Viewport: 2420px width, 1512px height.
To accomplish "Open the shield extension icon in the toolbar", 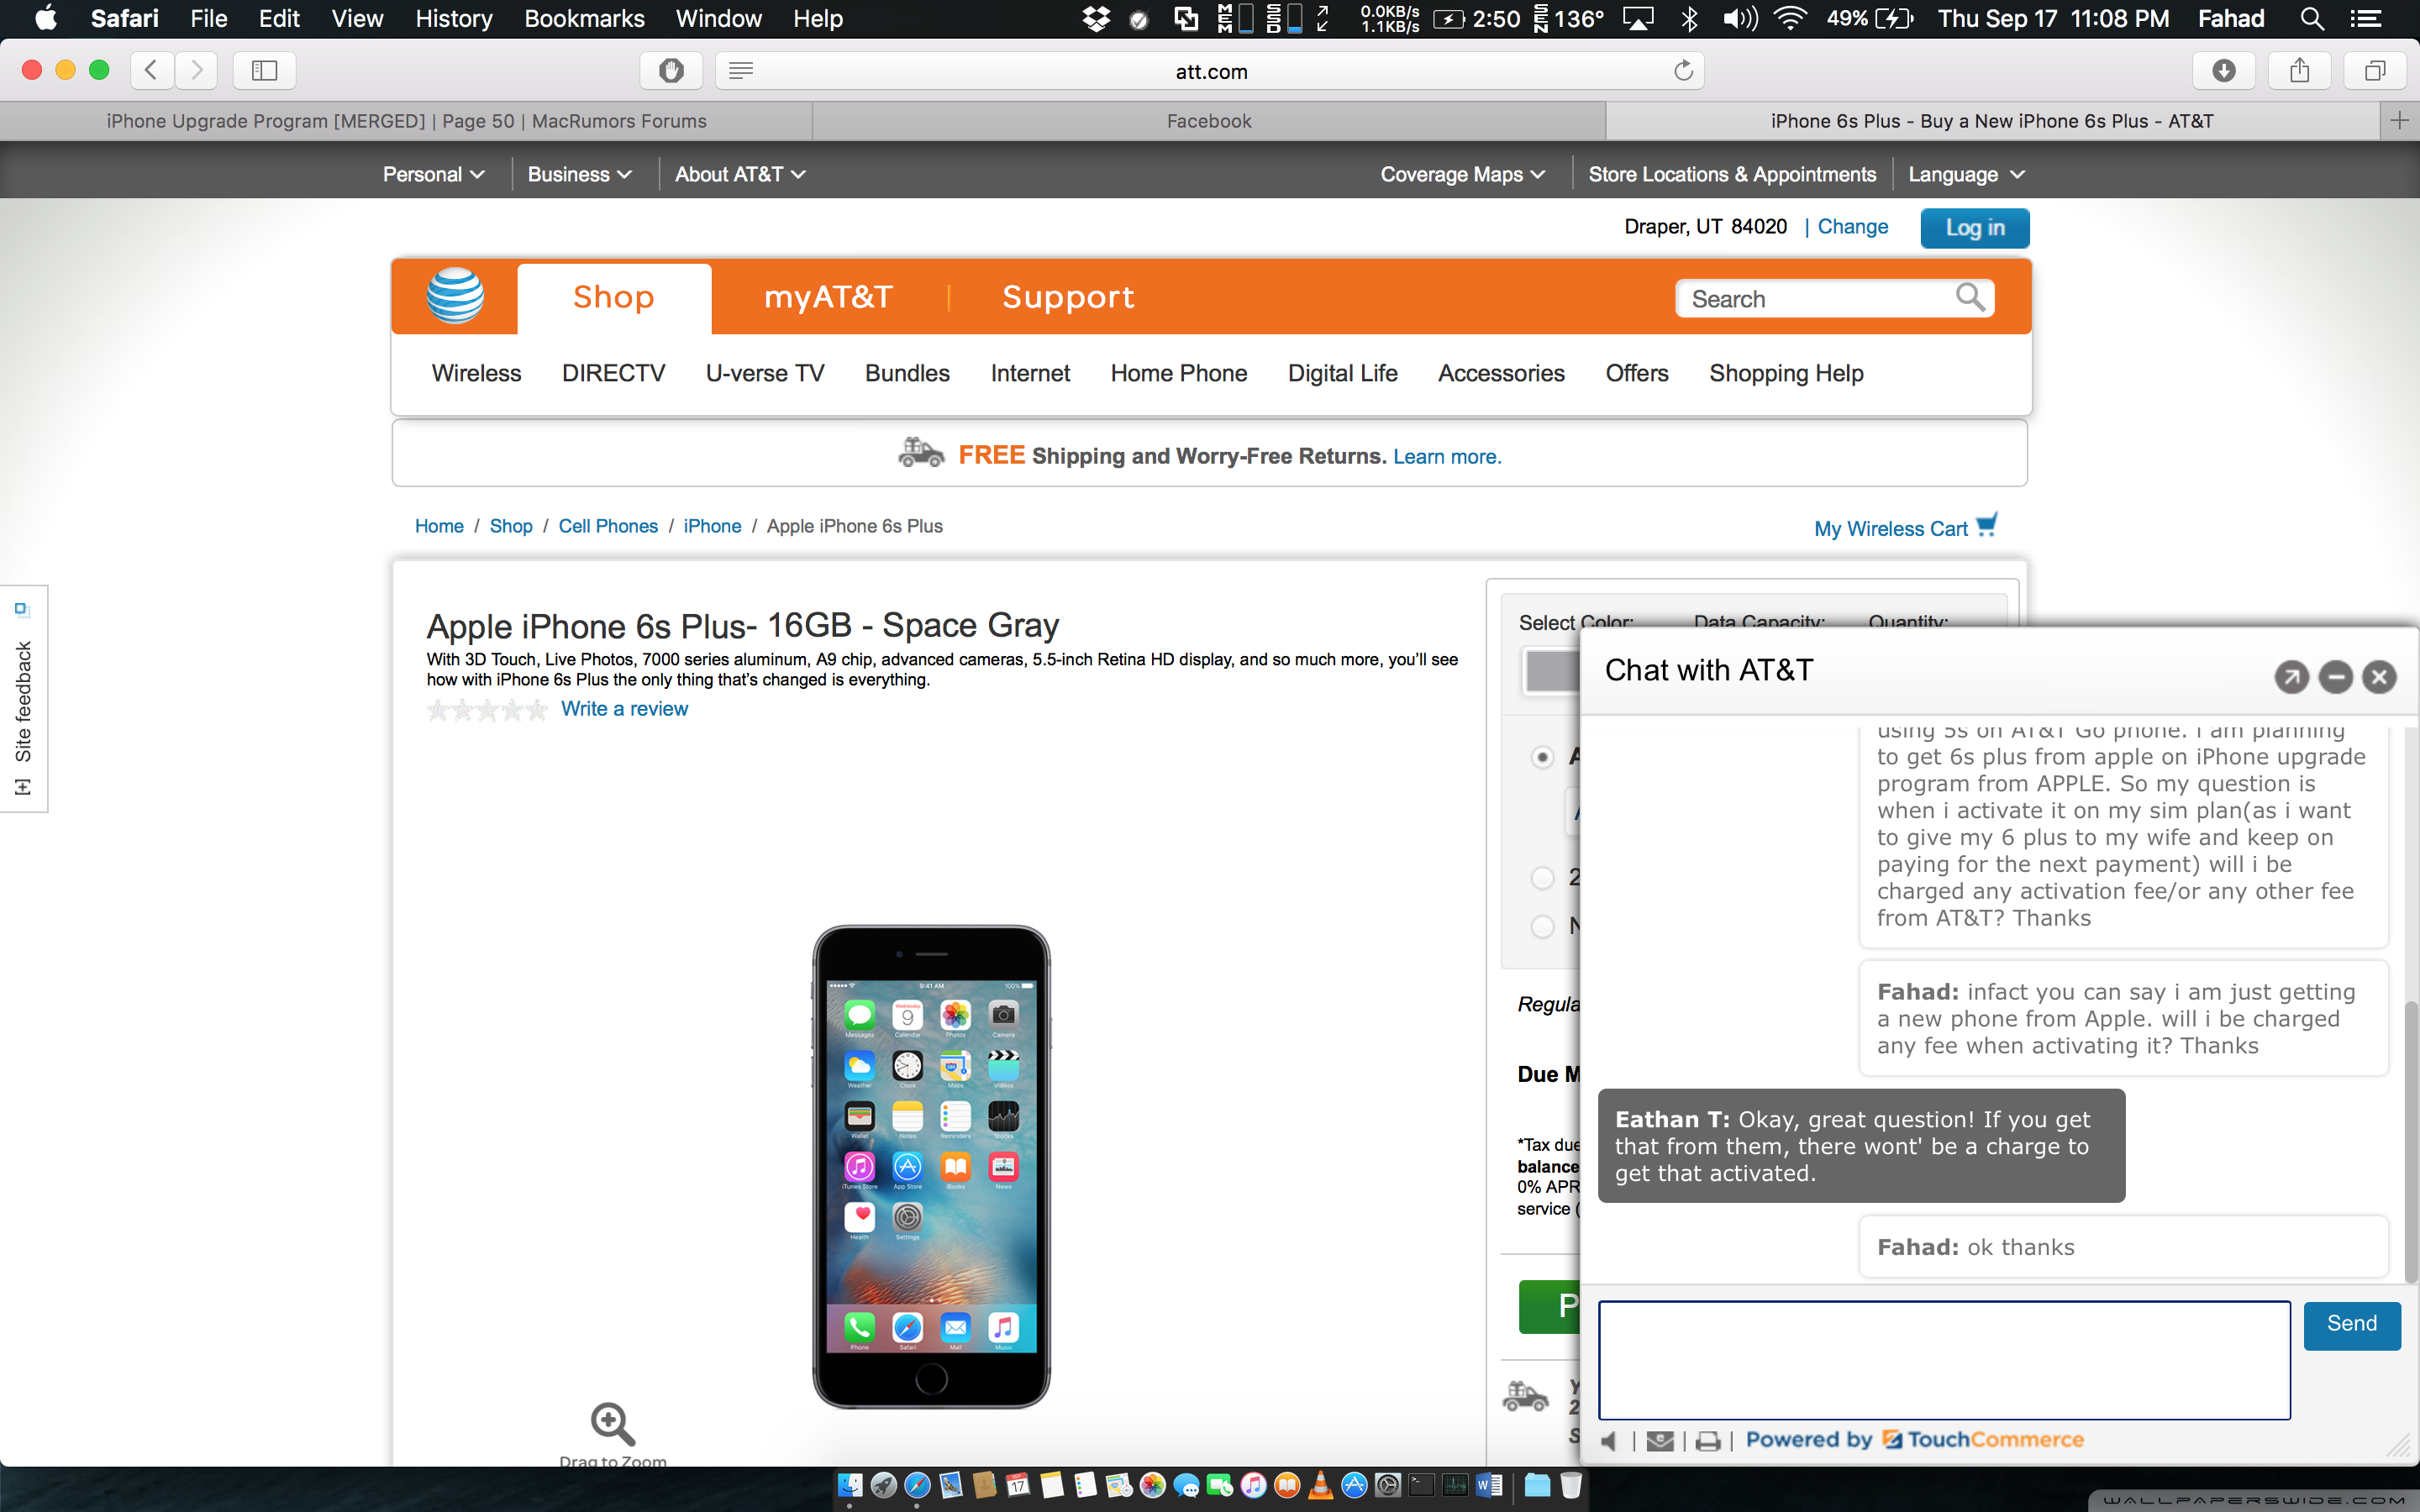I will pos(671,70).
